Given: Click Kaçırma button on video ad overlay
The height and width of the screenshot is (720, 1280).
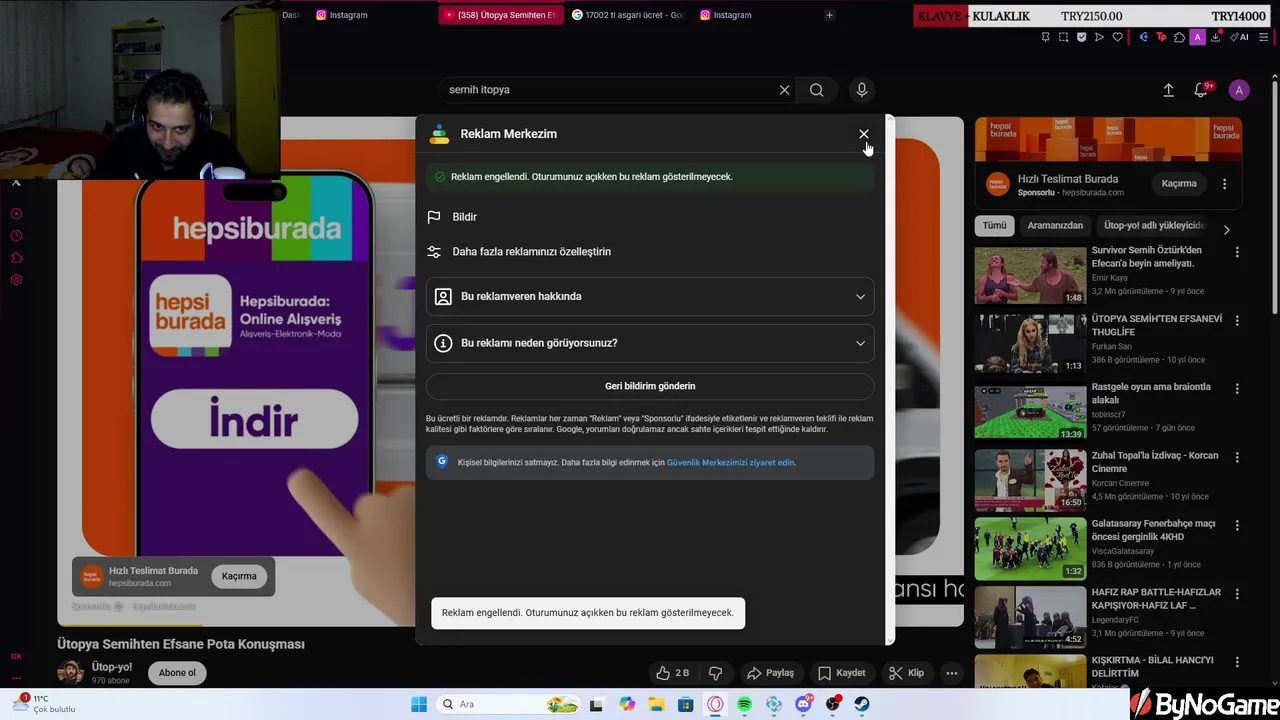Looking at the screenshot, I should pos(239,576).
